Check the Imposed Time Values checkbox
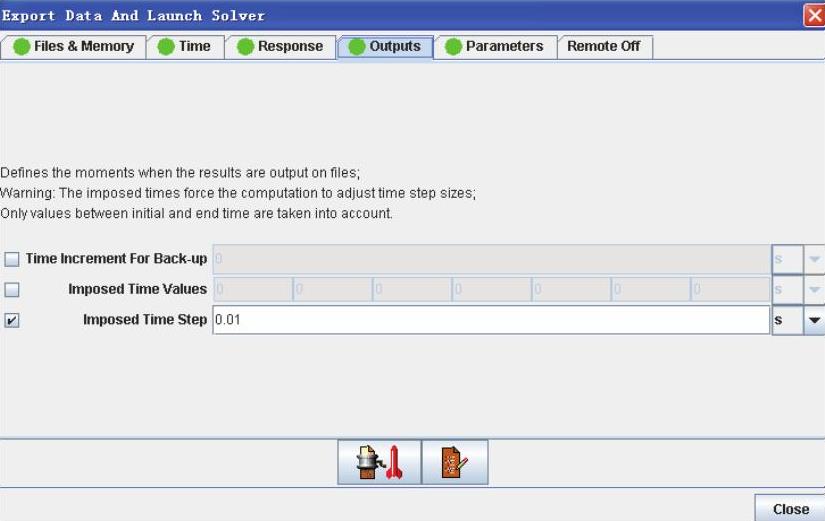The width and height of the screenshot is (825, 521). click(12, 290)
